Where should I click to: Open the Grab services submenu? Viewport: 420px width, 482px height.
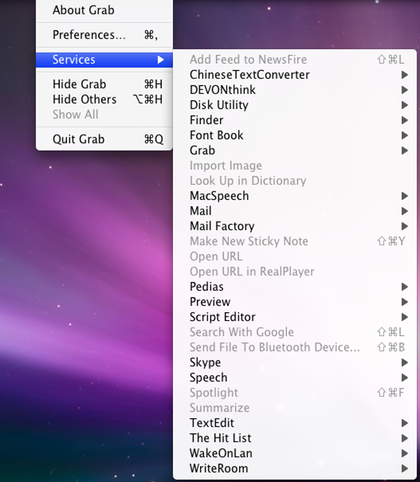pos(295,150)
